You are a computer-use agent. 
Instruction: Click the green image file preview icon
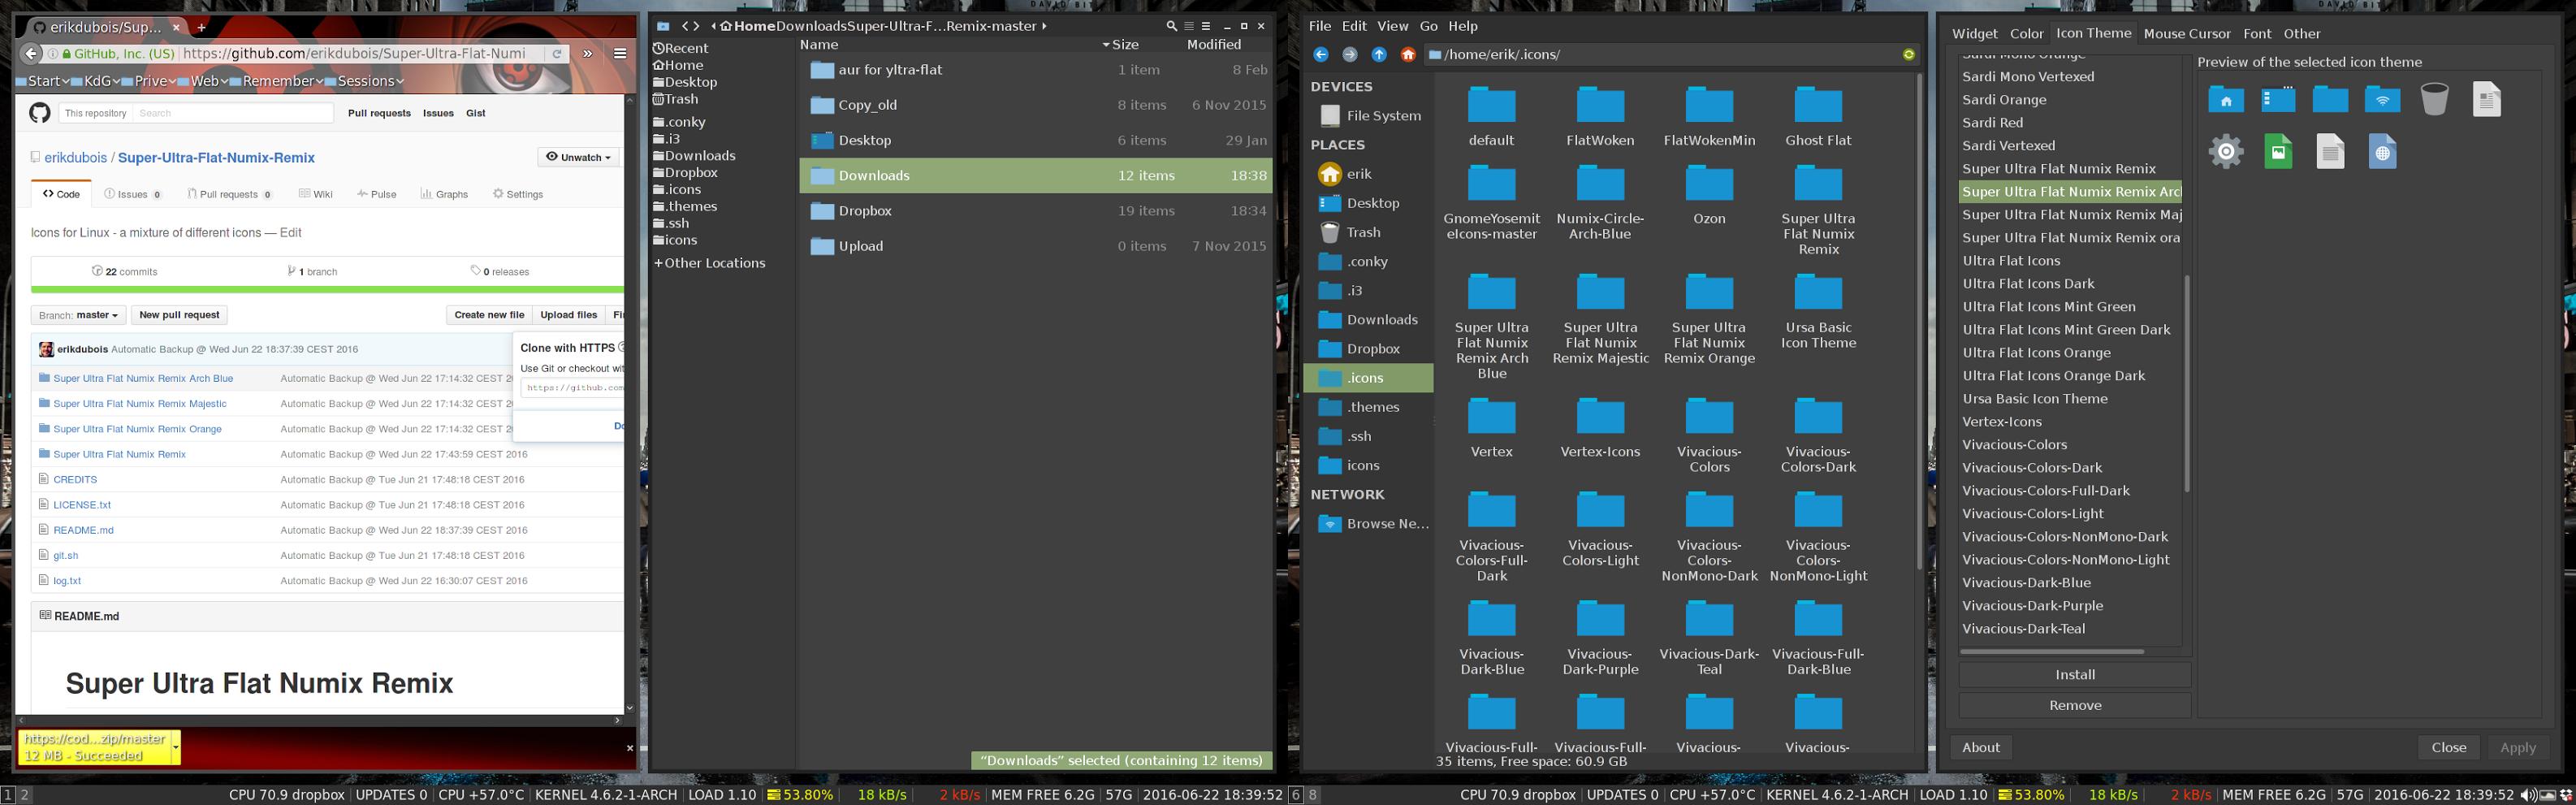[x=2278, y=152]
